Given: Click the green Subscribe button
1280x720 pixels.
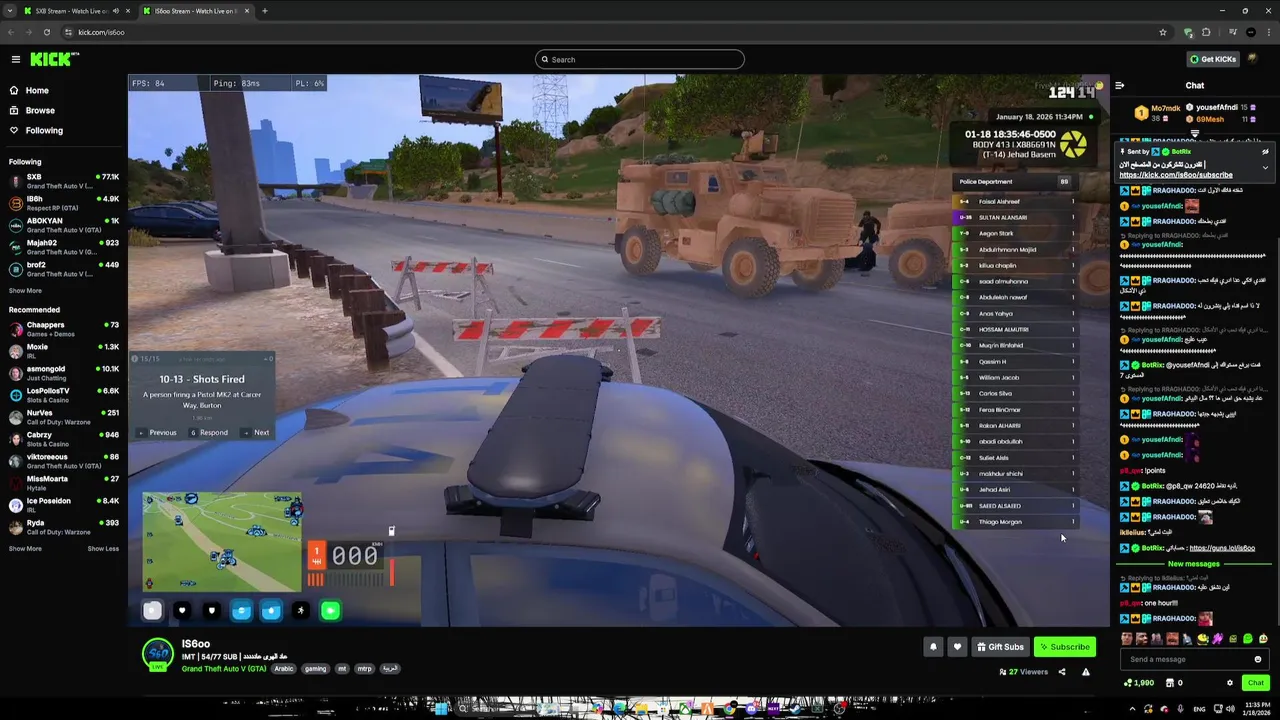Looking at the screenshot, I should tap(1065, 647).
